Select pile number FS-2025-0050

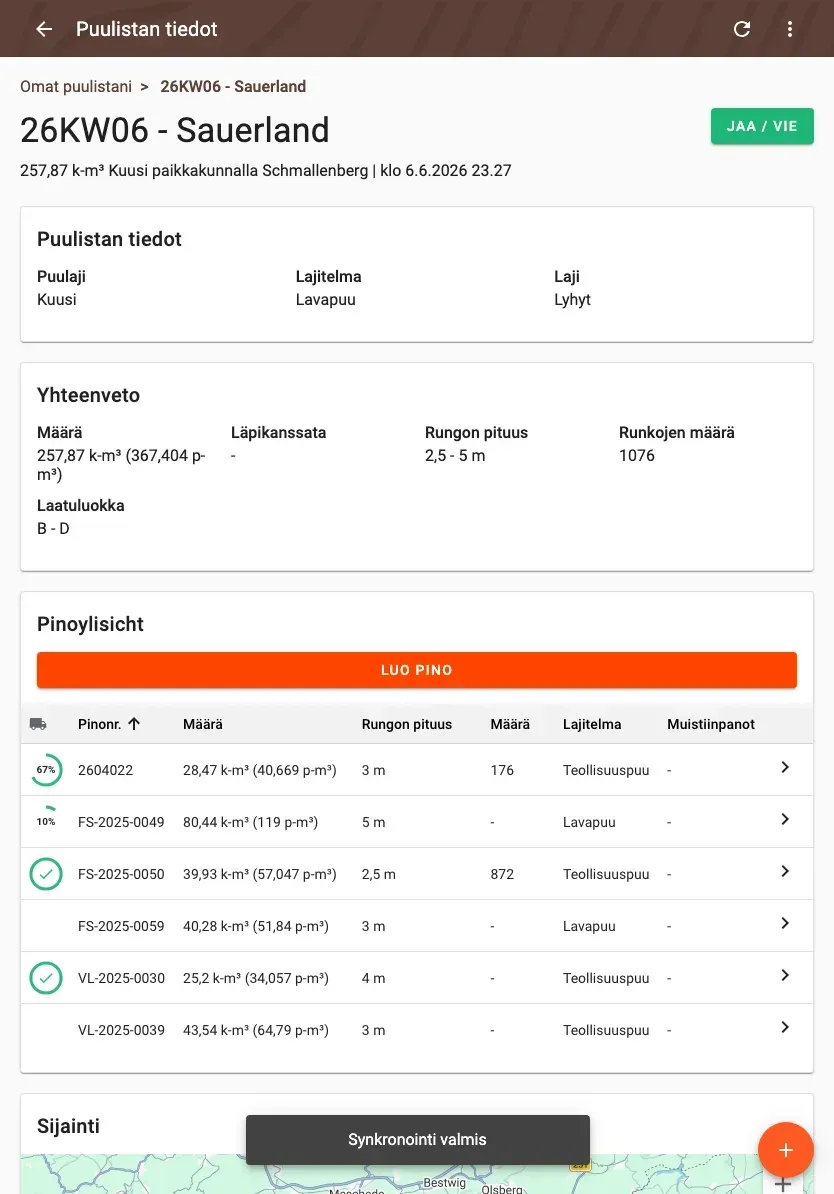click(x=121, y=874)
